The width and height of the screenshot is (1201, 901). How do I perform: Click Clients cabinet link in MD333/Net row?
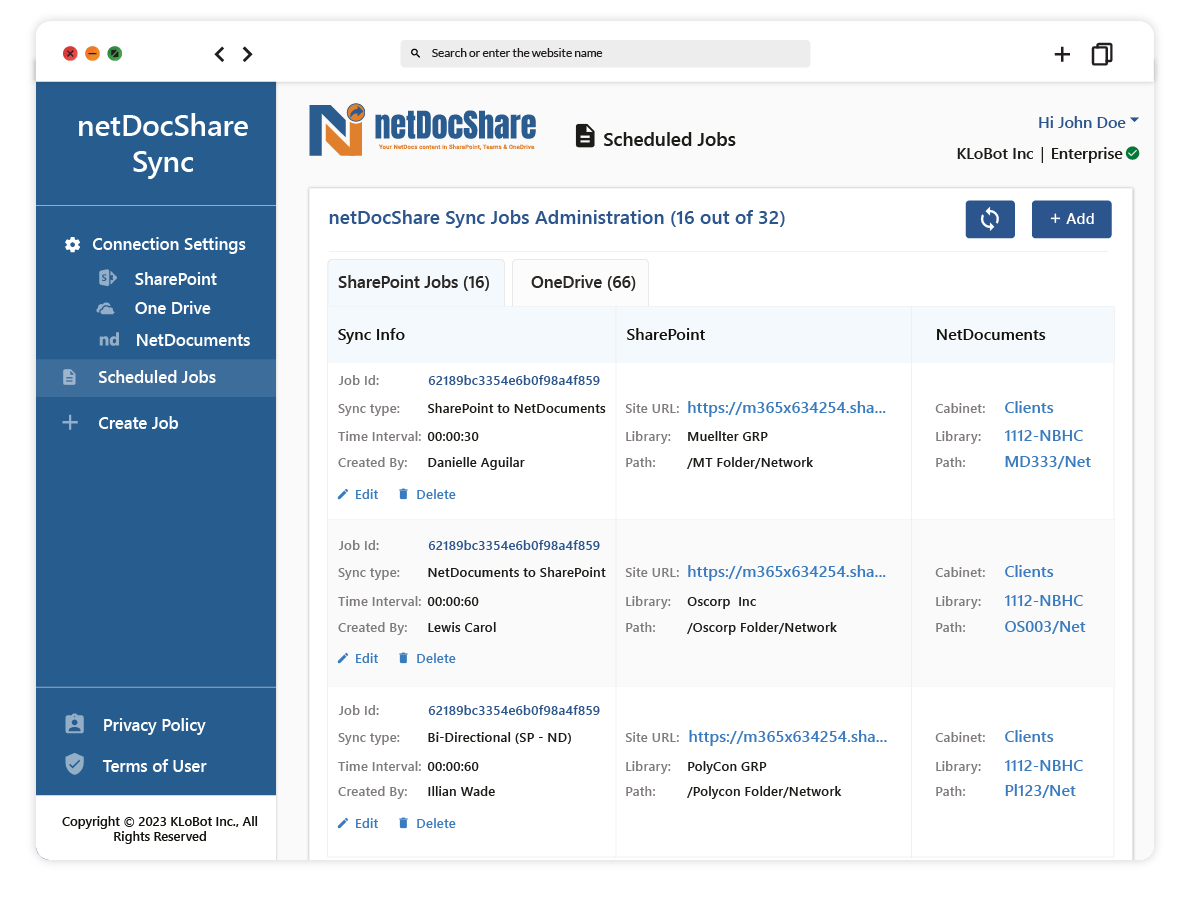tap(1029, 408)
